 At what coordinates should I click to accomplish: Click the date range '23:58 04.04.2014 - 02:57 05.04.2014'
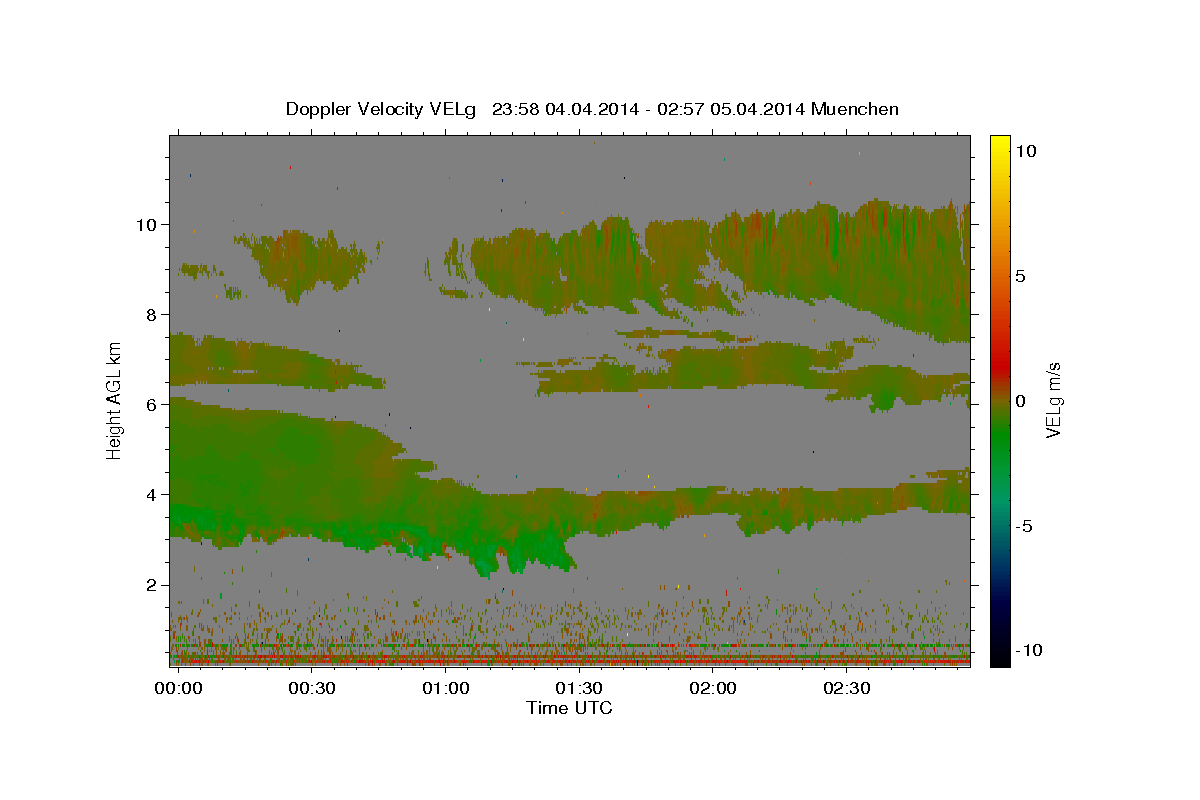[650, 109]
